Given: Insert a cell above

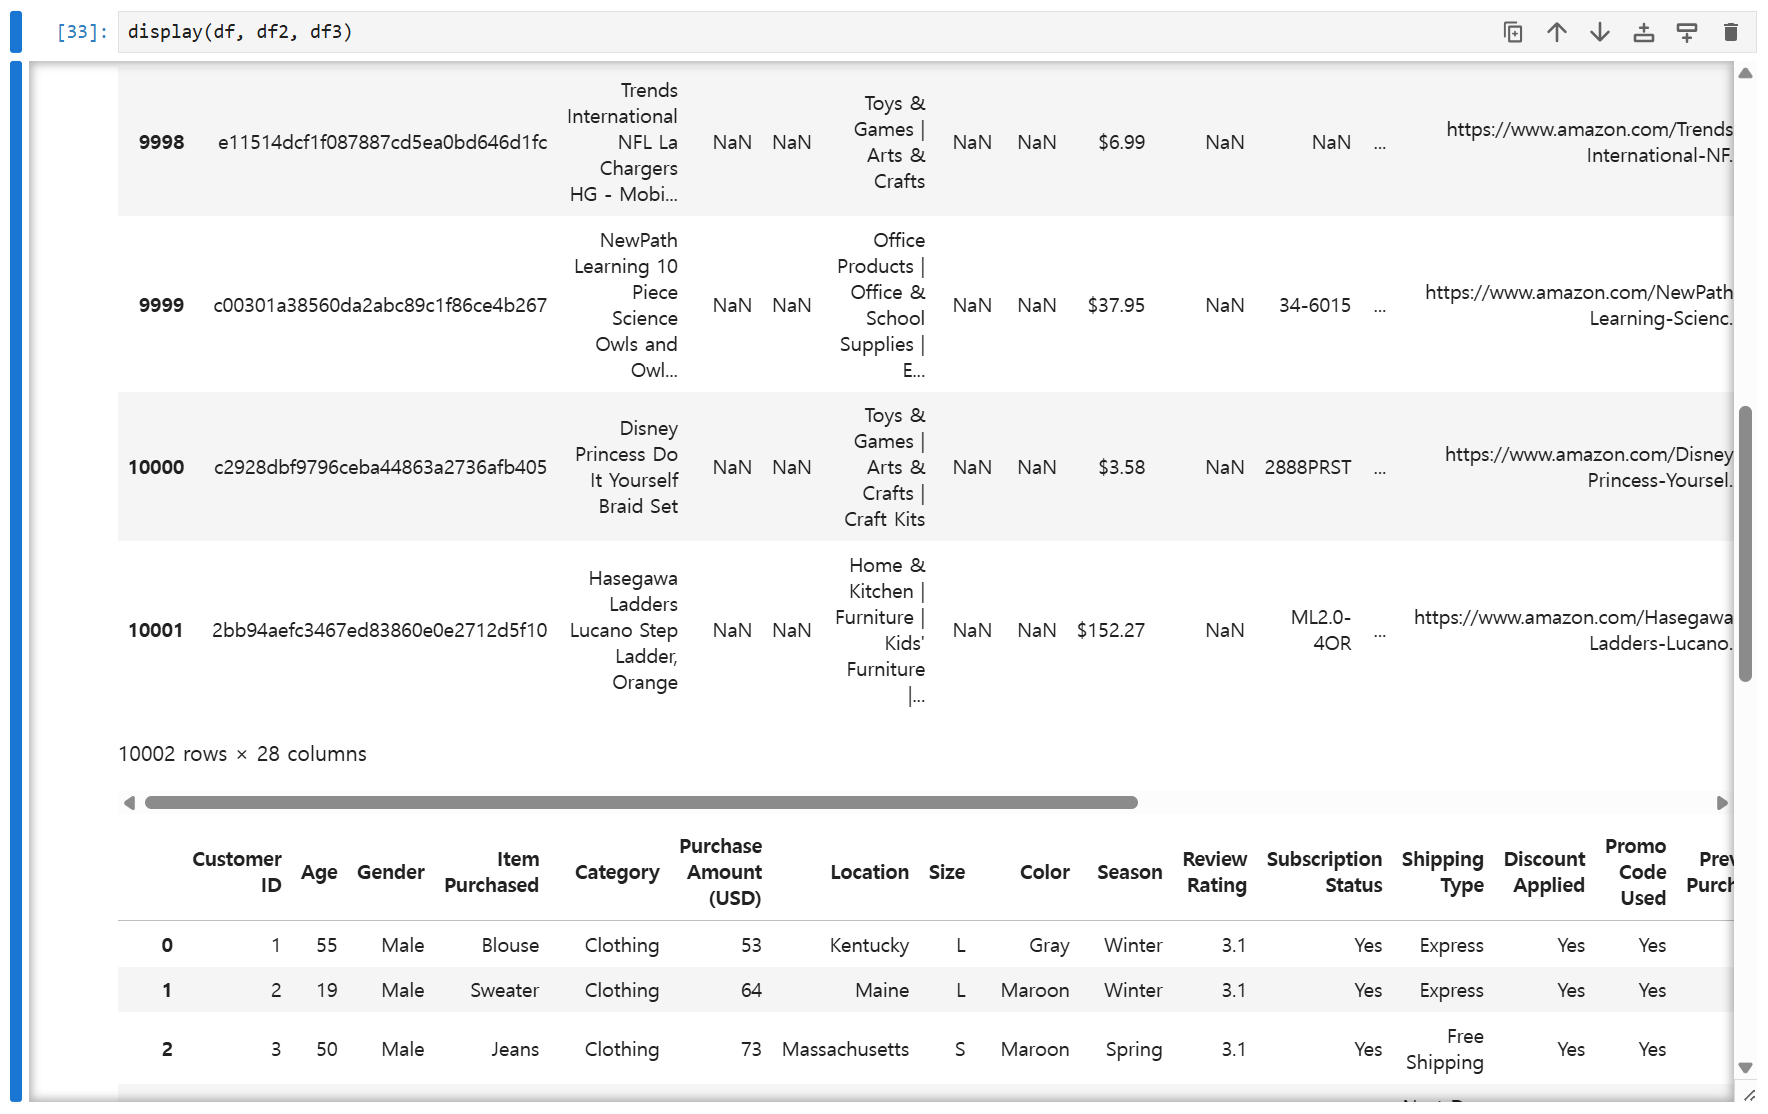Looking at the screenshot, I should click(1644, 32).
